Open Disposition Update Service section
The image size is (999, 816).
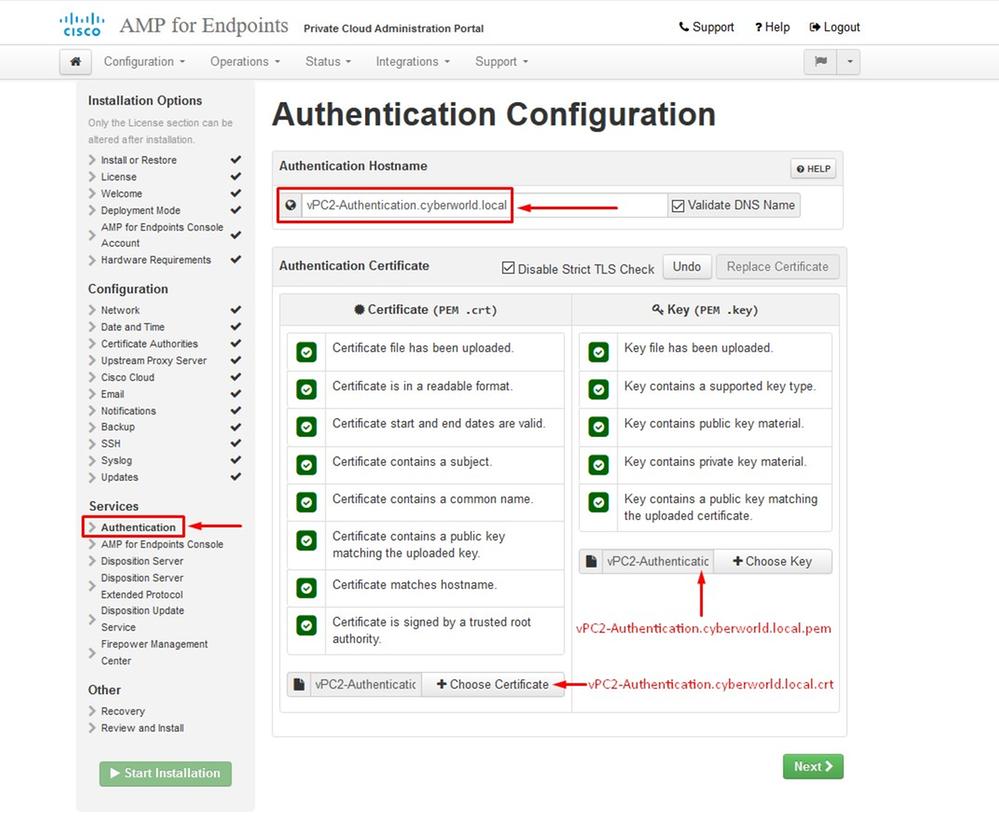tap(142, 619)
